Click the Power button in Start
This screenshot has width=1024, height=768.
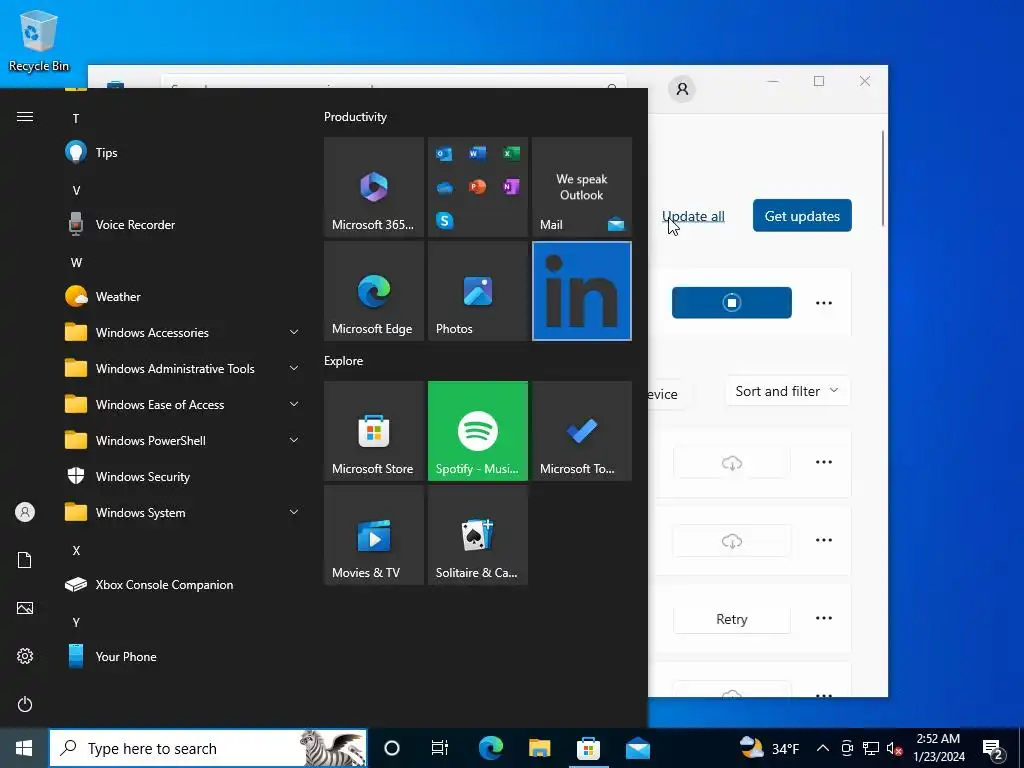point(25,704)
